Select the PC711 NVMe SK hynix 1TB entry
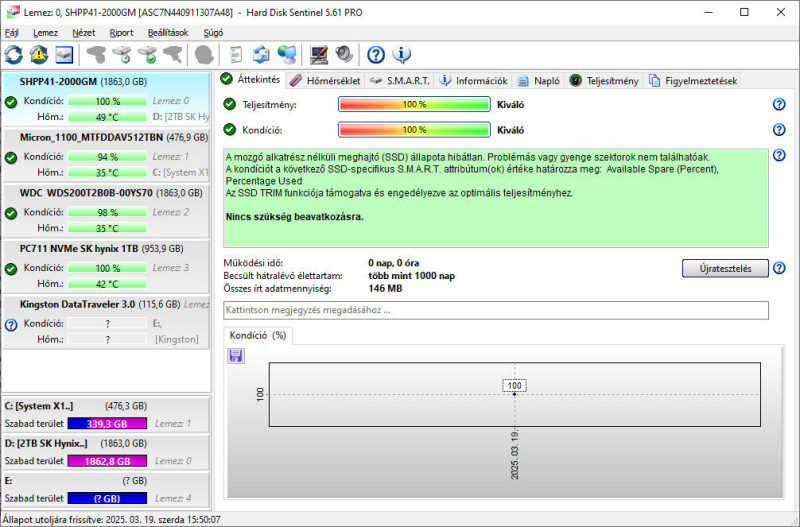800x527 pixels. pos(106,266)
